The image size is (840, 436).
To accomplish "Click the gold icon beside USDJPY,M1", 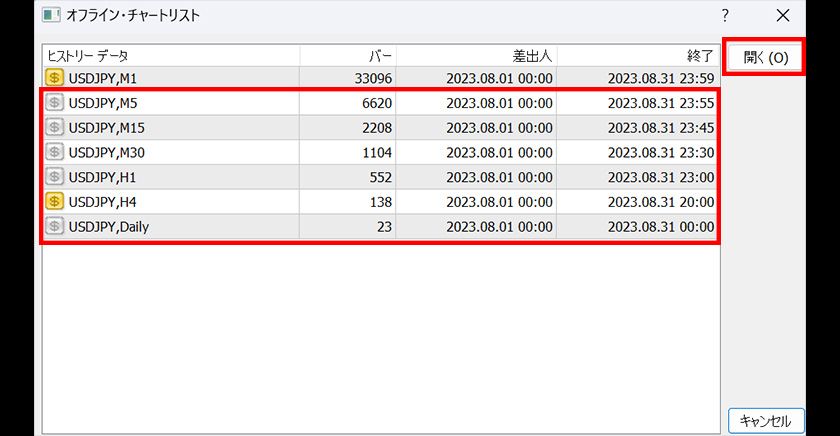I will (x=55, y=77).
